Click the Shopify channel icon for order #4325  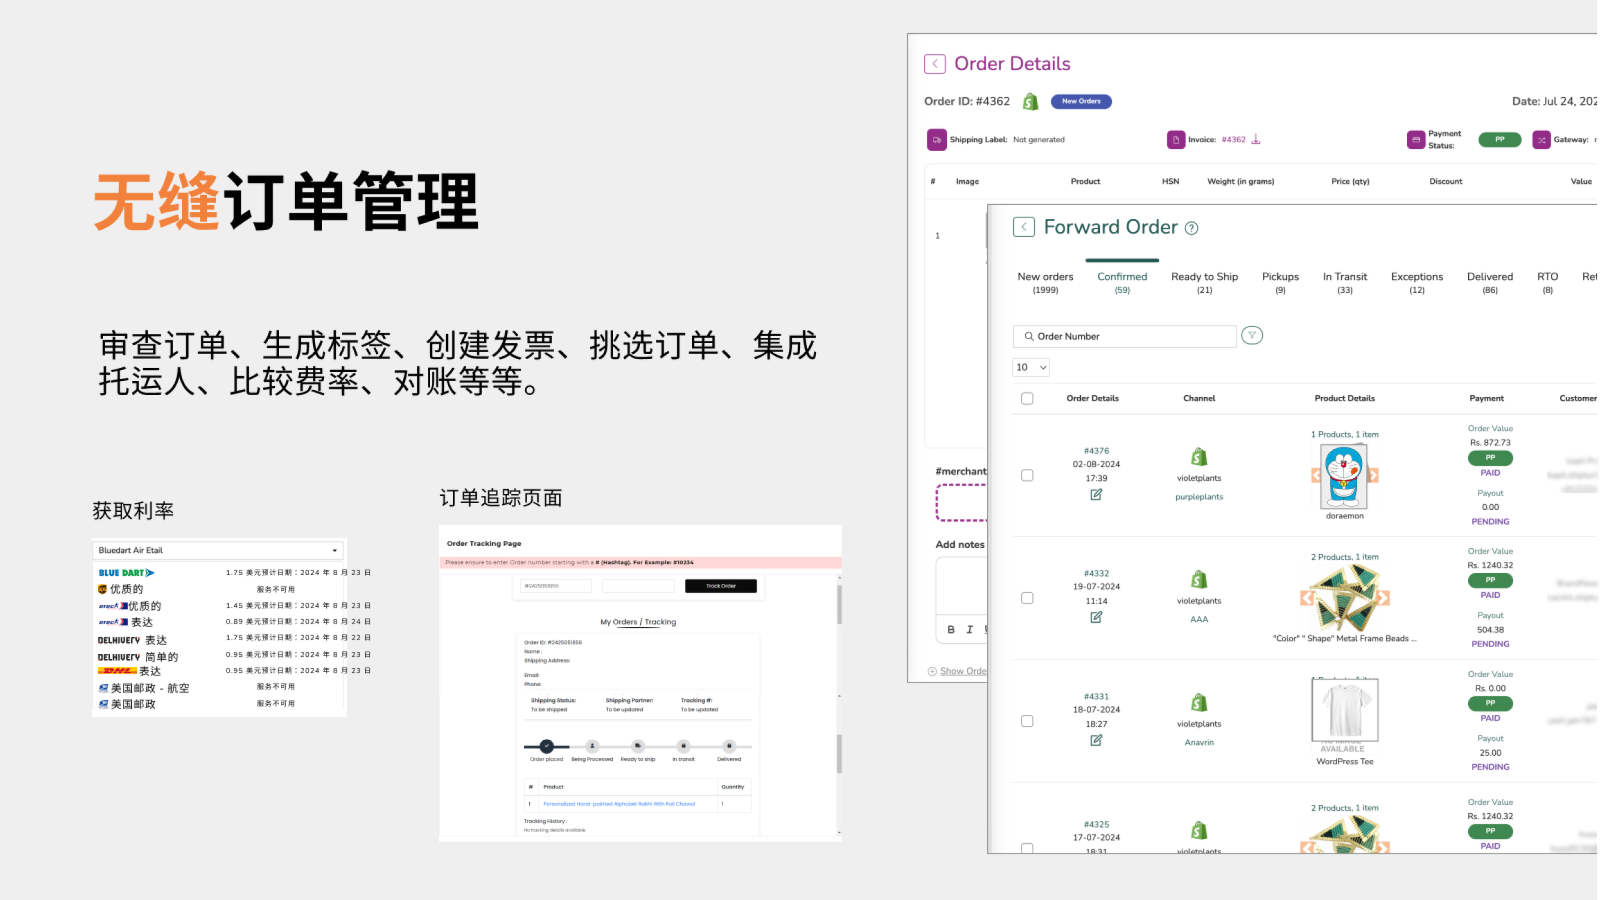[x=1199, y=832]
